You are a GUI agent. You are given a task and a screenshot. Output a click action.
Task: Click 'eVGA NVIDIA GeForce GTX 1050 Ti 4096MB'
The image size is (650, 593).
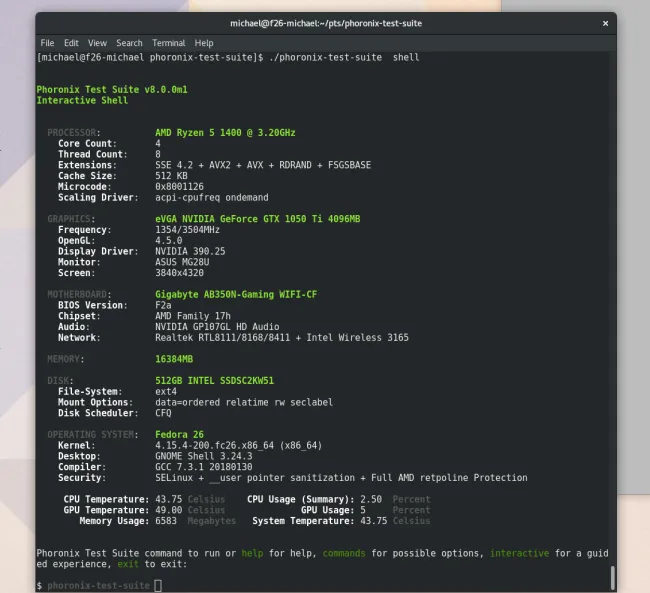coord(257,219)
